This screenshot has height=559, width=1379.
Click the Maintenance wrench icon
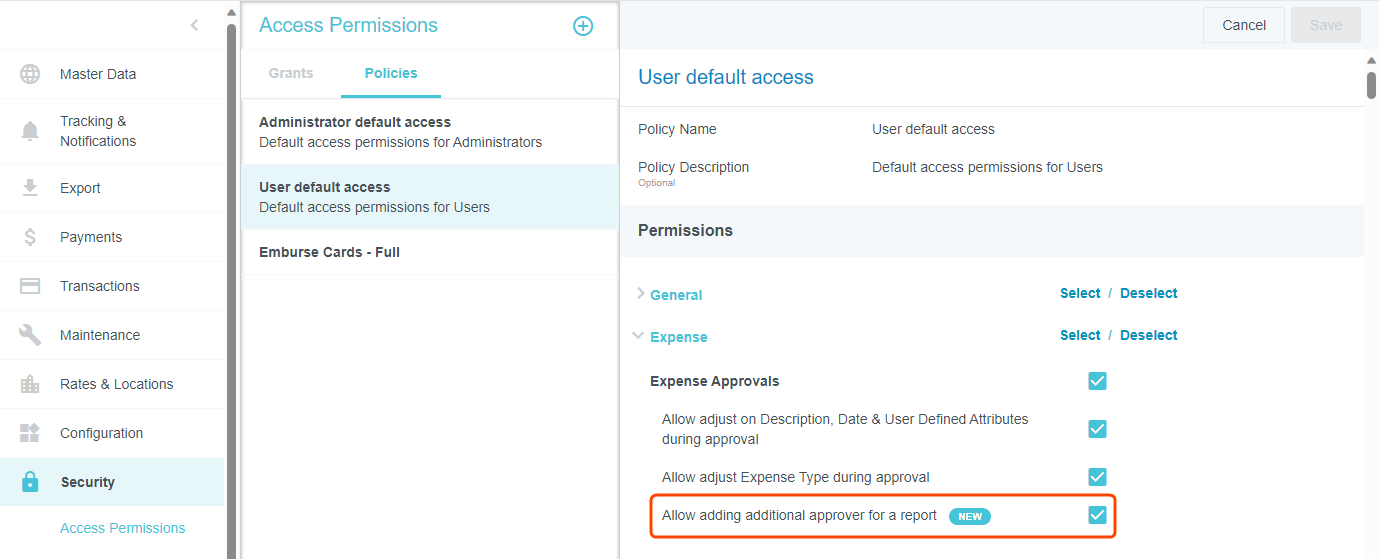30,335
